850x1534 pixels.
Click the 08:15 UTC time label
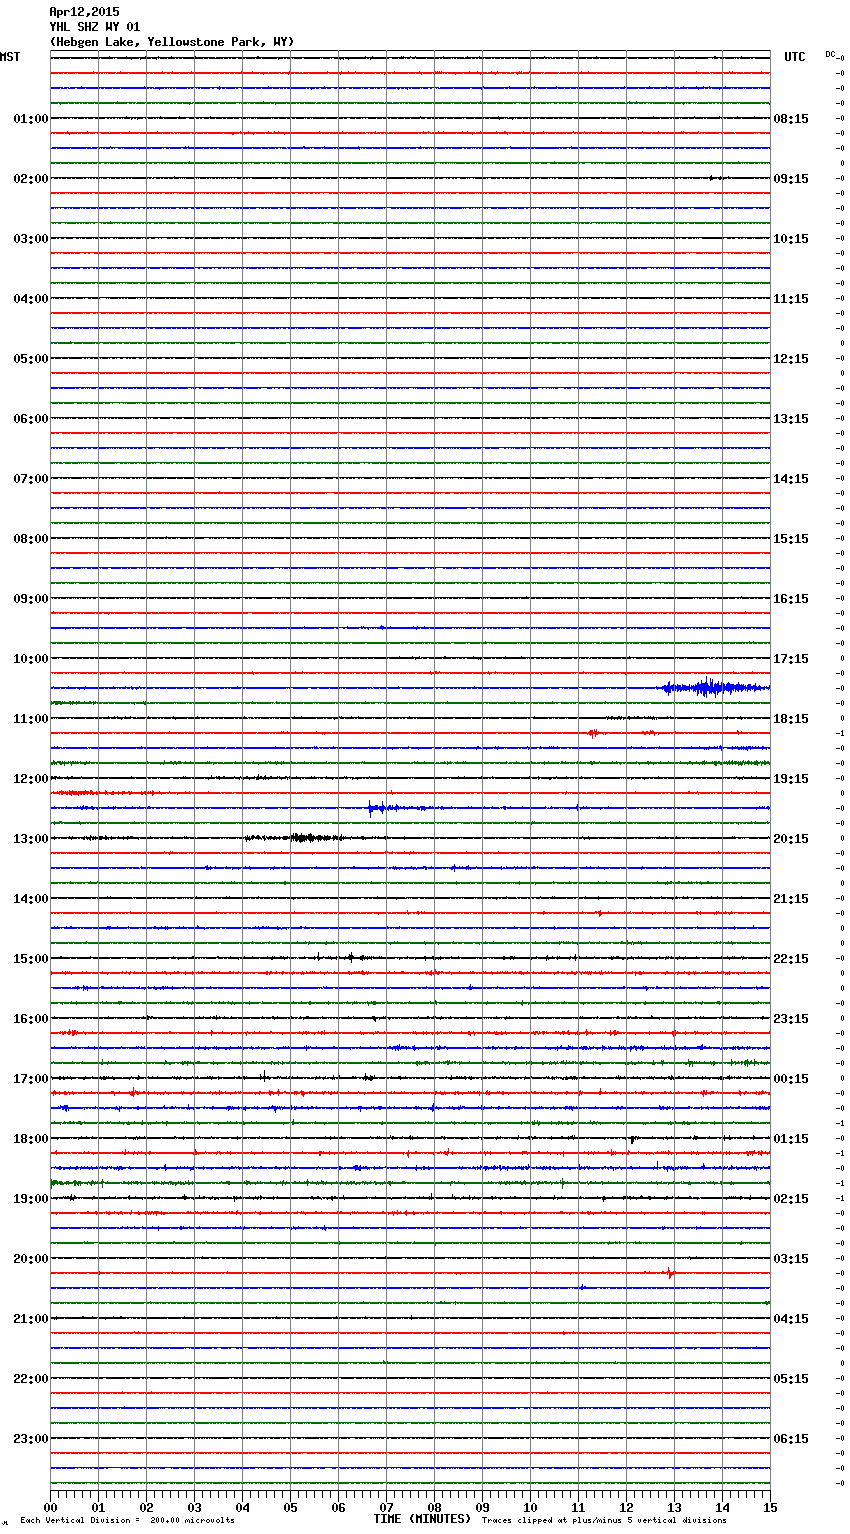coord(791,119)
